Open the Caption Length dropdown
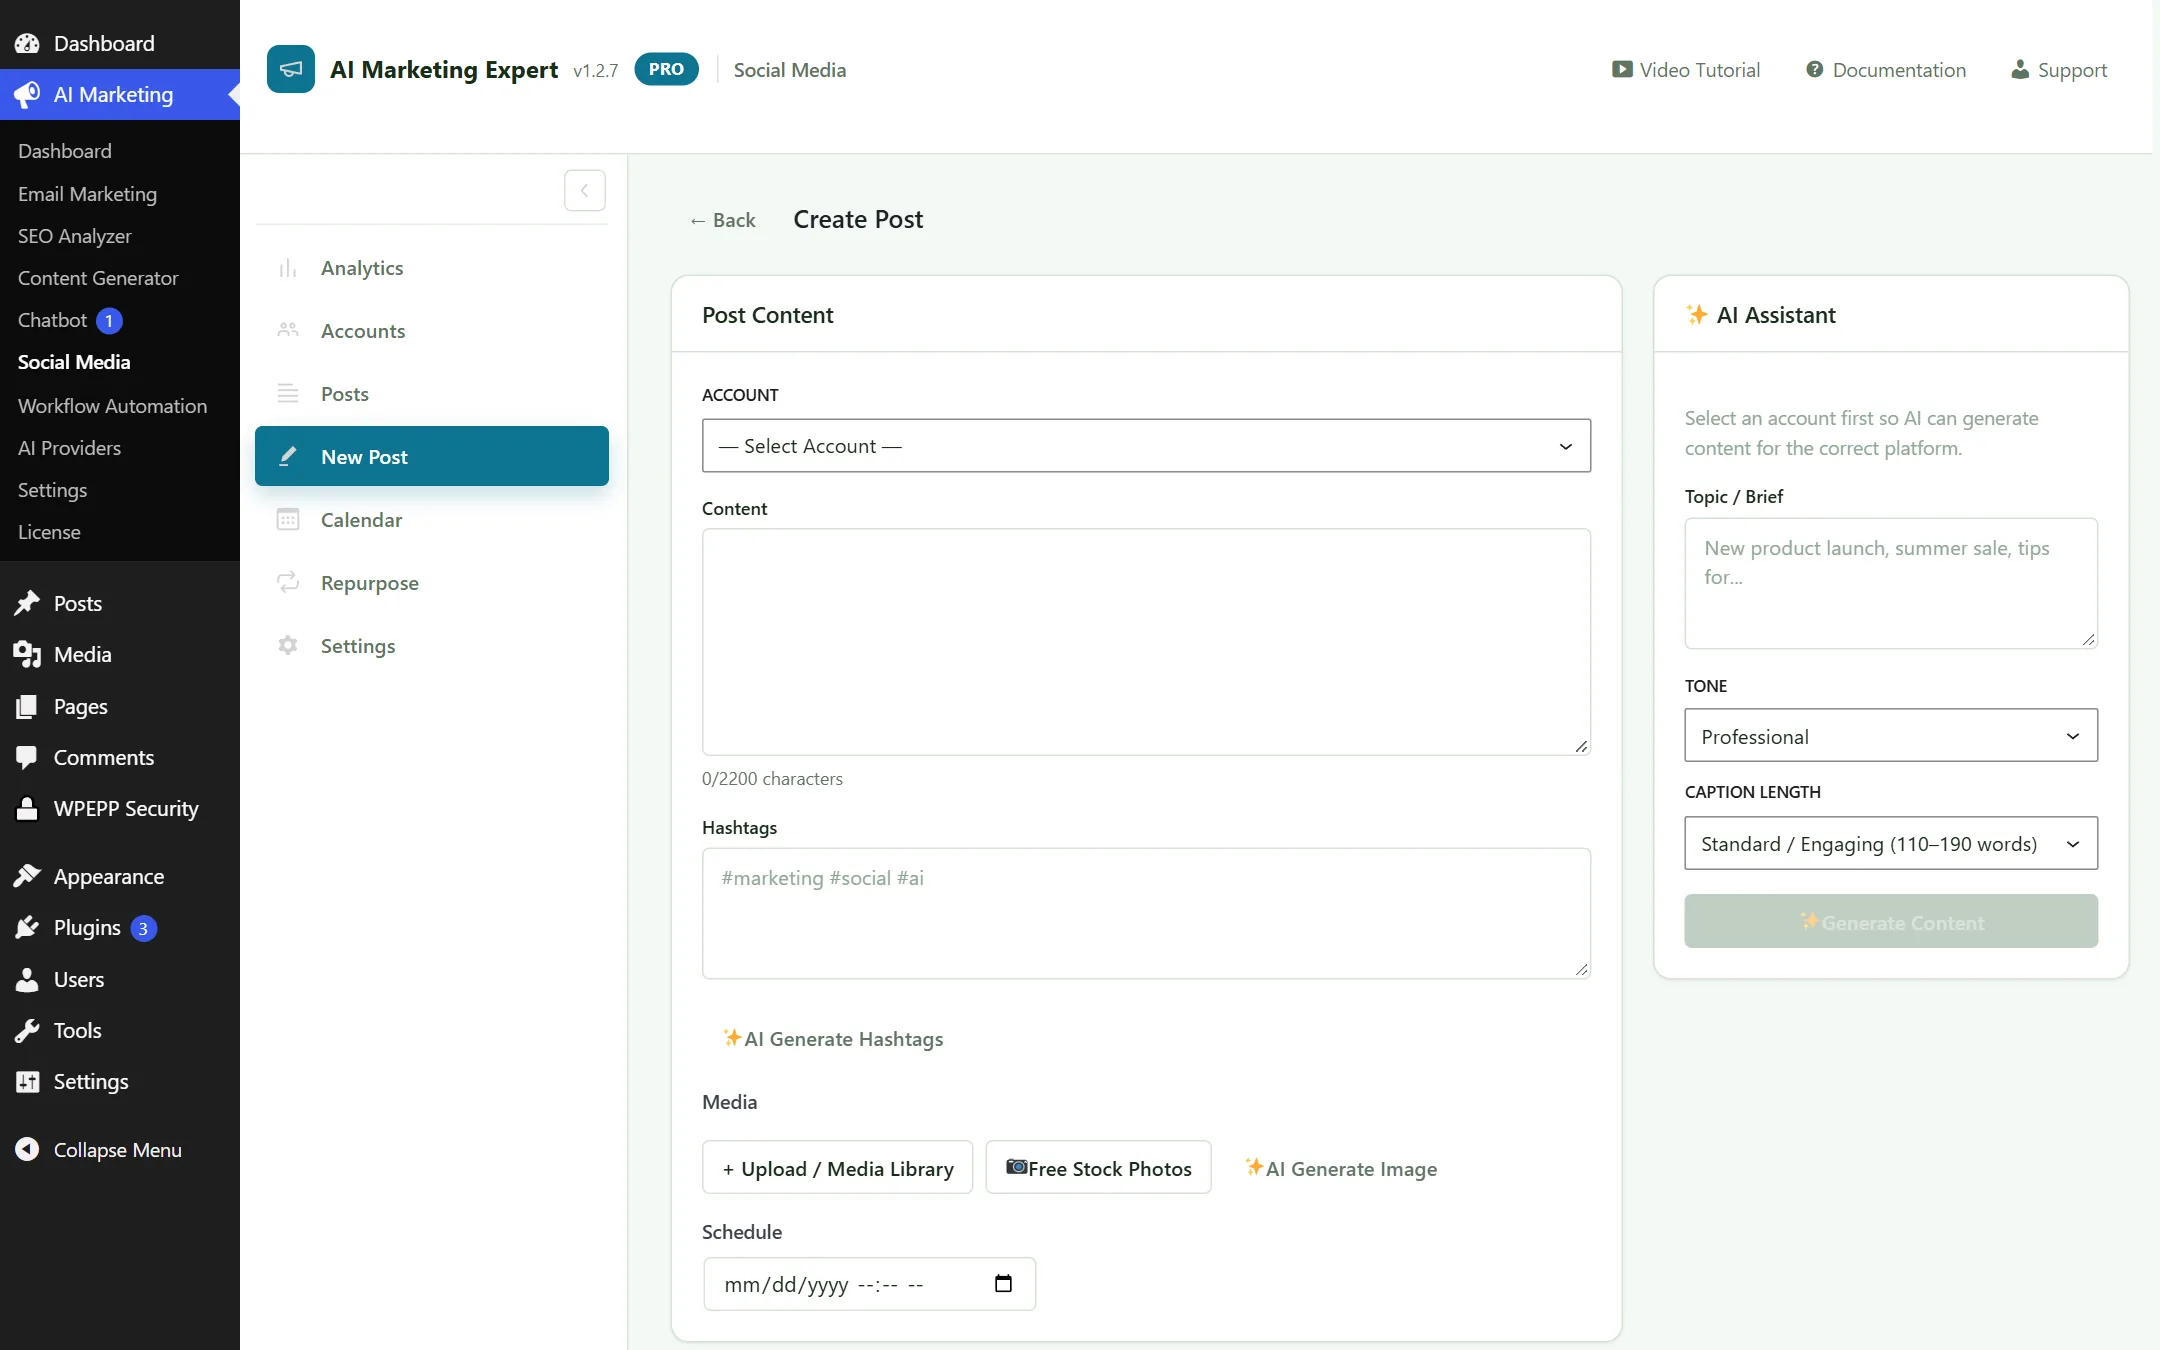 [1890, 843]
